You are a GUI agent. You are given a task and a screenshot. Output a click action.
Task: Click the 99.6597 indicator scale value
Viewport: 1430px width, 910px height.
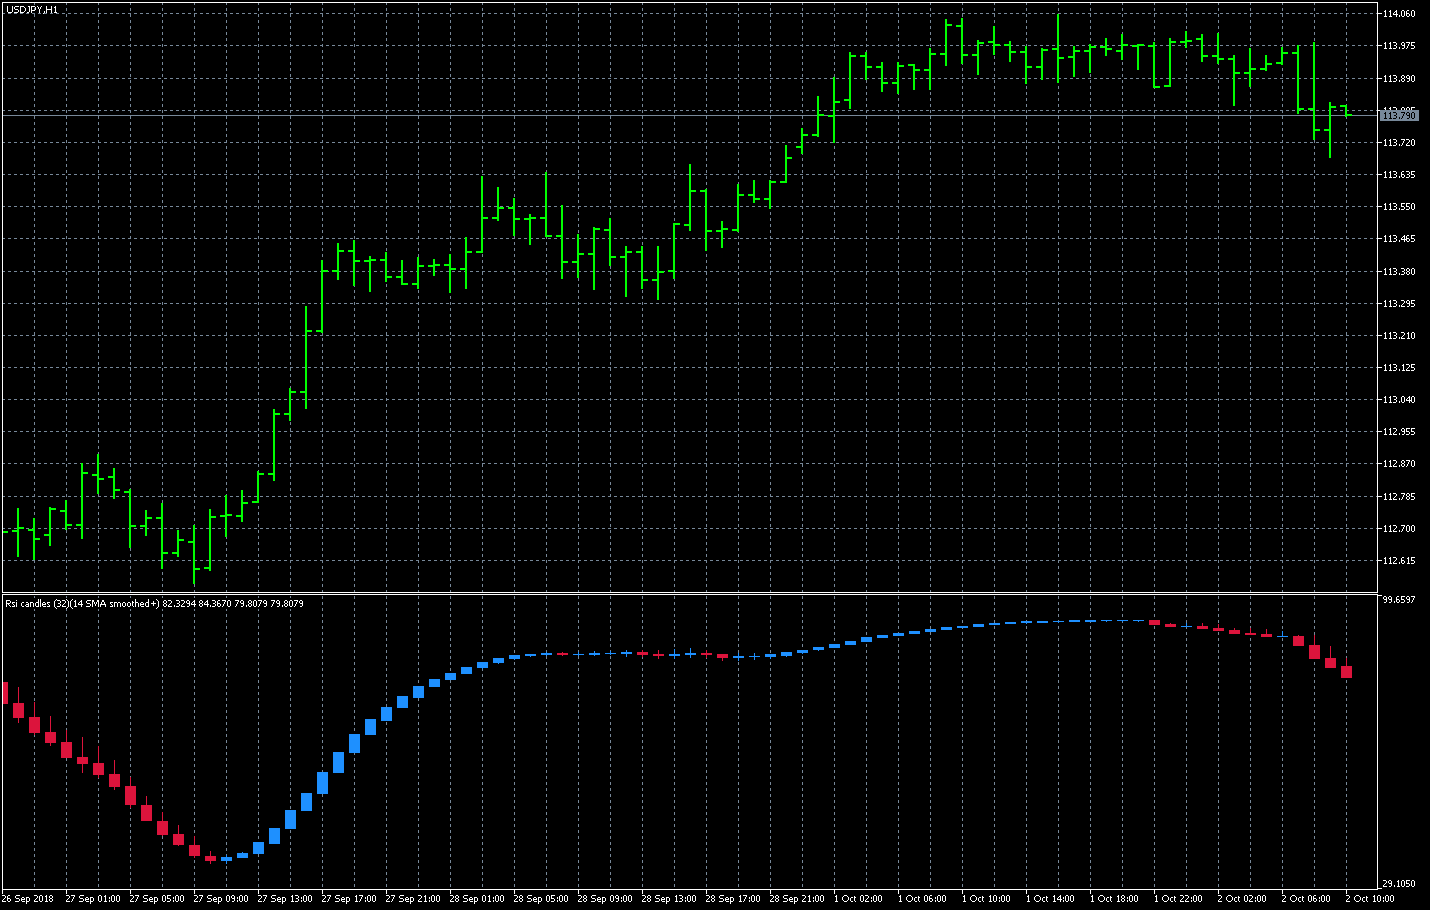(1398, 600)
